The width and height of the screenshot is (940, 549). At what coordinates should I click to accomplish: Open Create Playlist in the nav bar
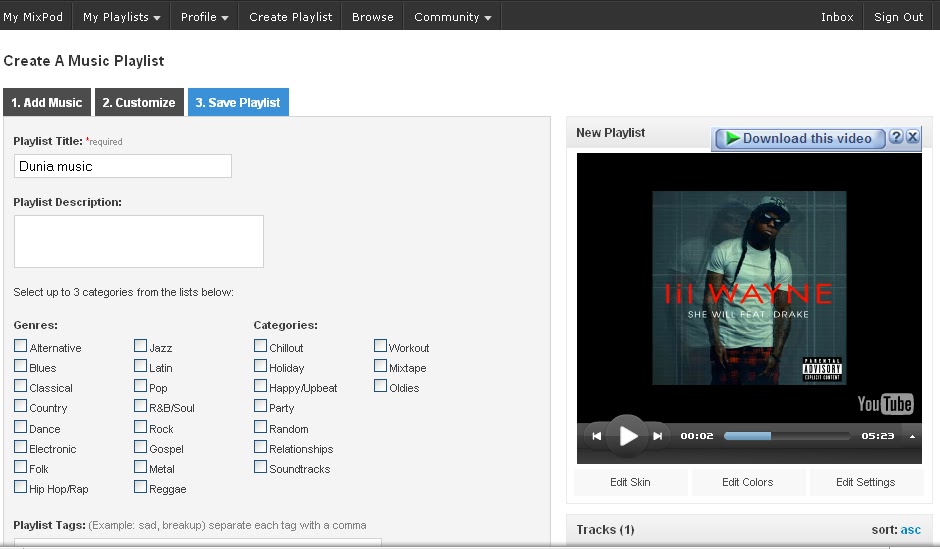[x=290, y=17]
